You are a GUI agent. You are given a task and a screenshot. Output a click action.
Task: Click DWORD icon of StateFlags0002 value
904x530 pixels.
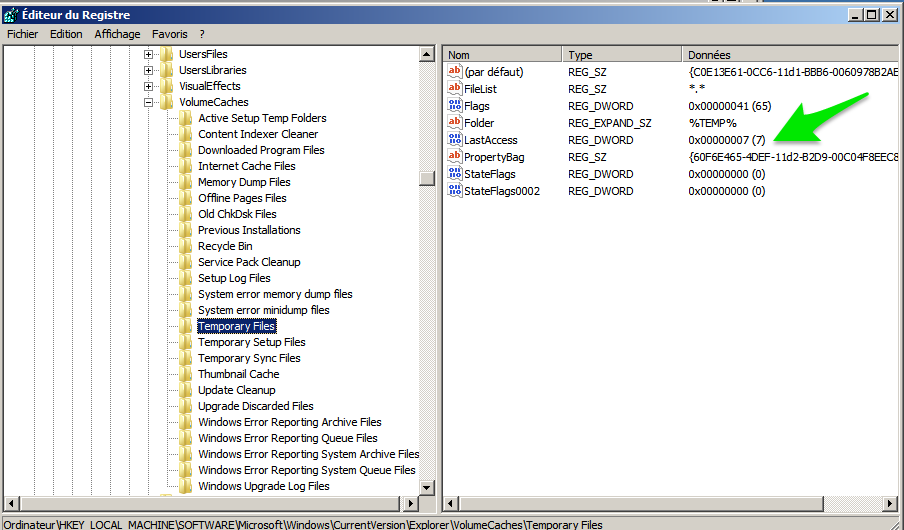coord(455,190)
